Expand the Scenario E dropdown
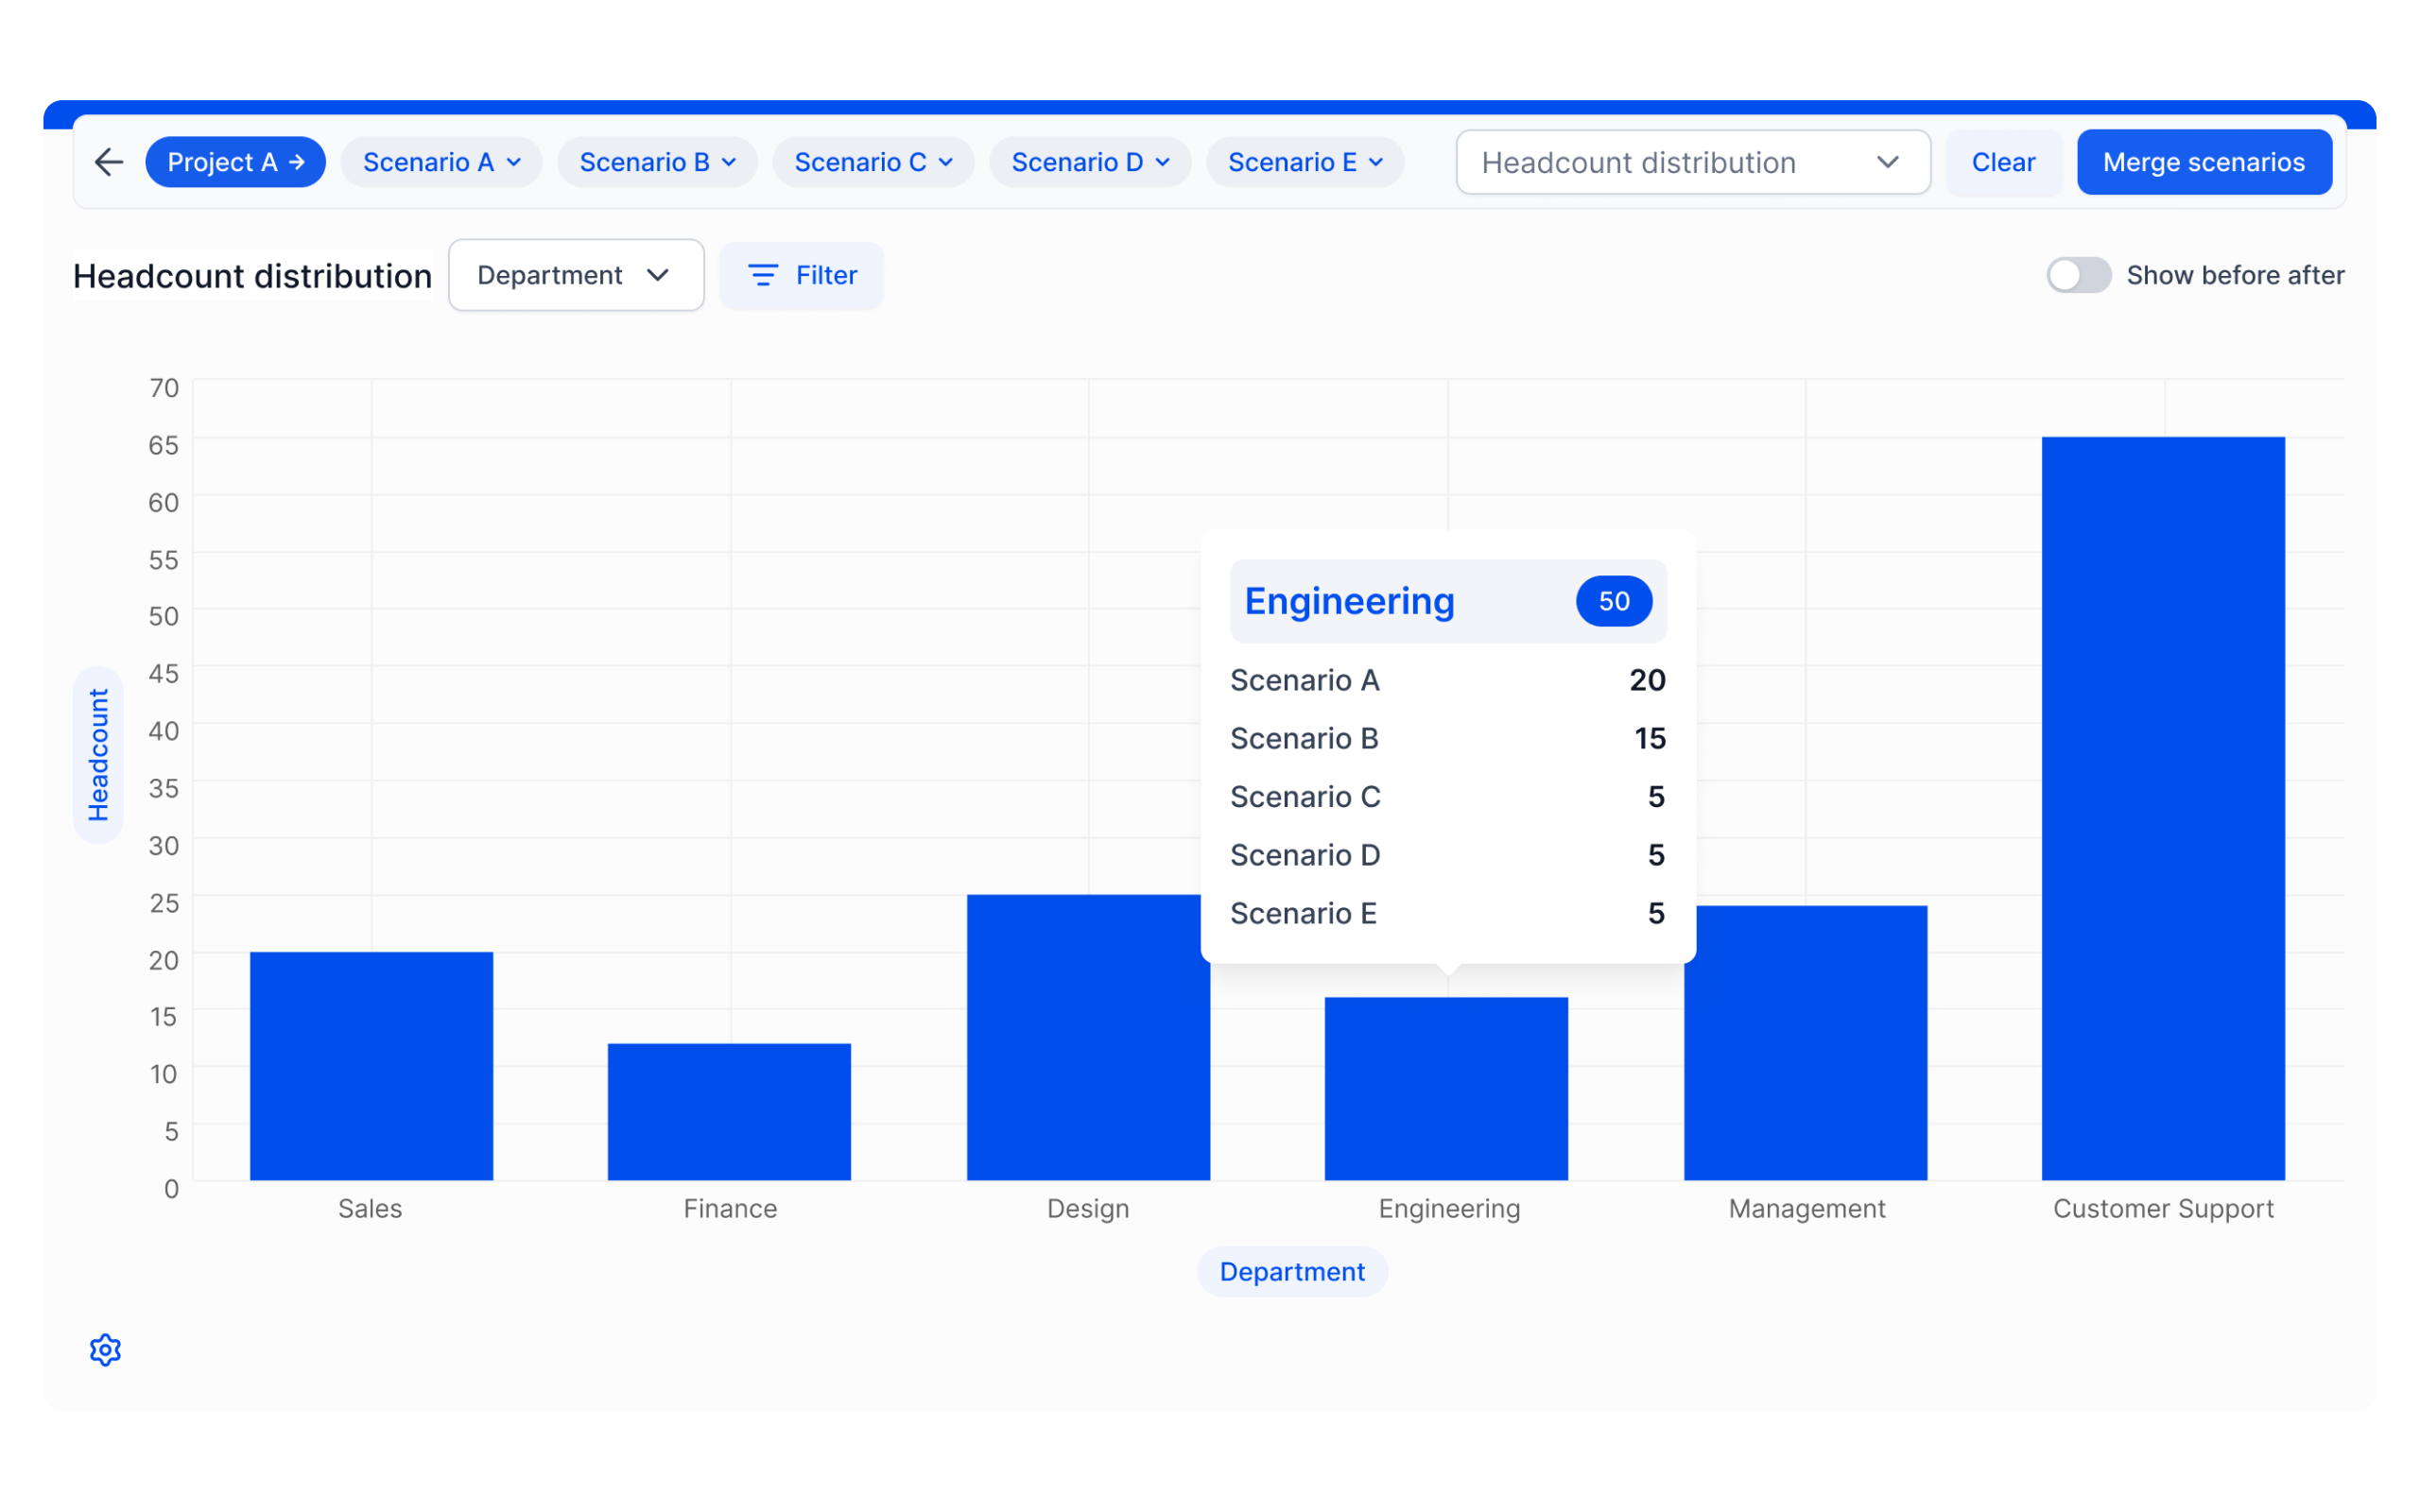This screenshot has width=2420, height=1512. point(1305,162)
